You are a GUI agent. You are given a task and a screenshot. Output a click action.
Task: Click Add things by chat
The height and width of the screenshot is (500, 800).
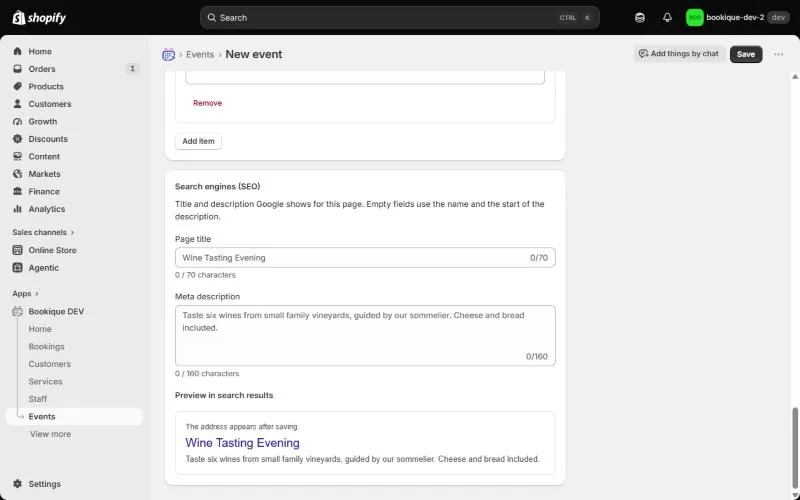pyautogui.click(x=679, y=54)
